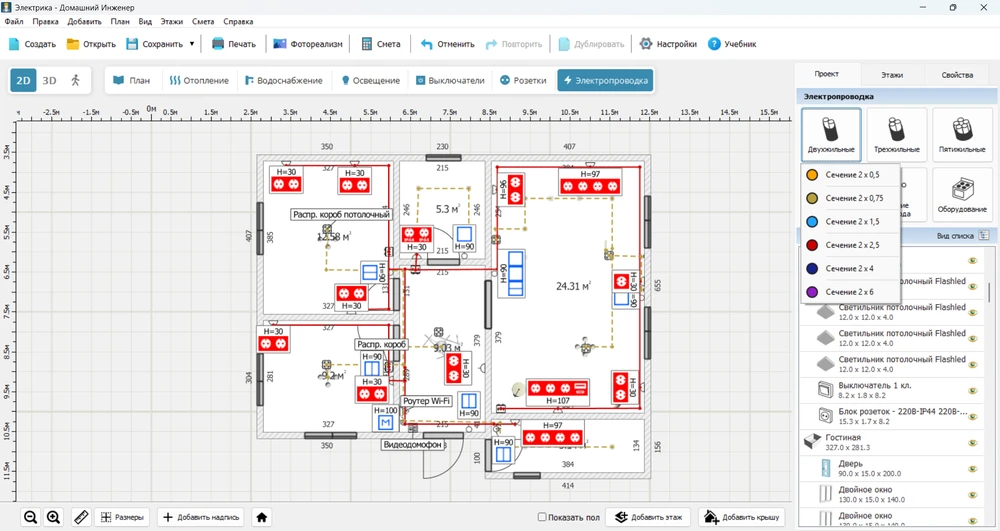Click the Добавить этаж button
Viewport: 1000px width, 531px height.
click(x=648, y=517)
